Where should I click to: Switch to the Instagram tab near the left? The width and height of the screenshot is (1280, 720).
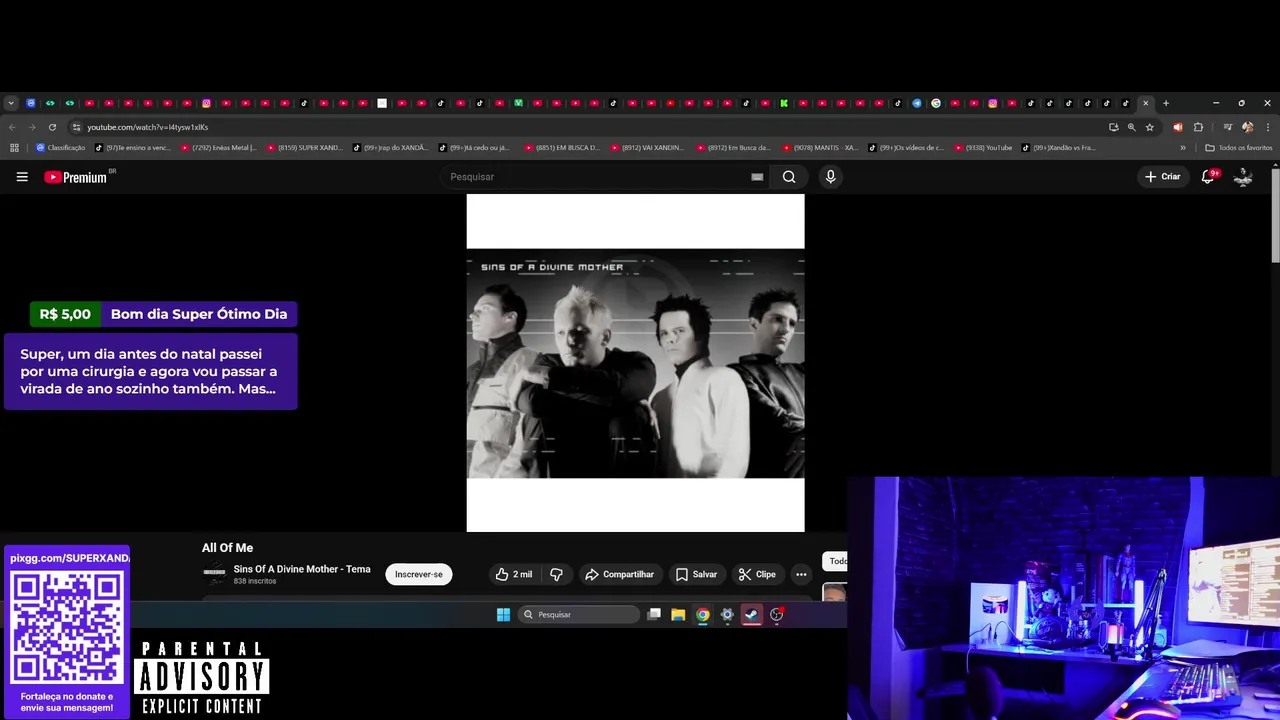(206, 103)
